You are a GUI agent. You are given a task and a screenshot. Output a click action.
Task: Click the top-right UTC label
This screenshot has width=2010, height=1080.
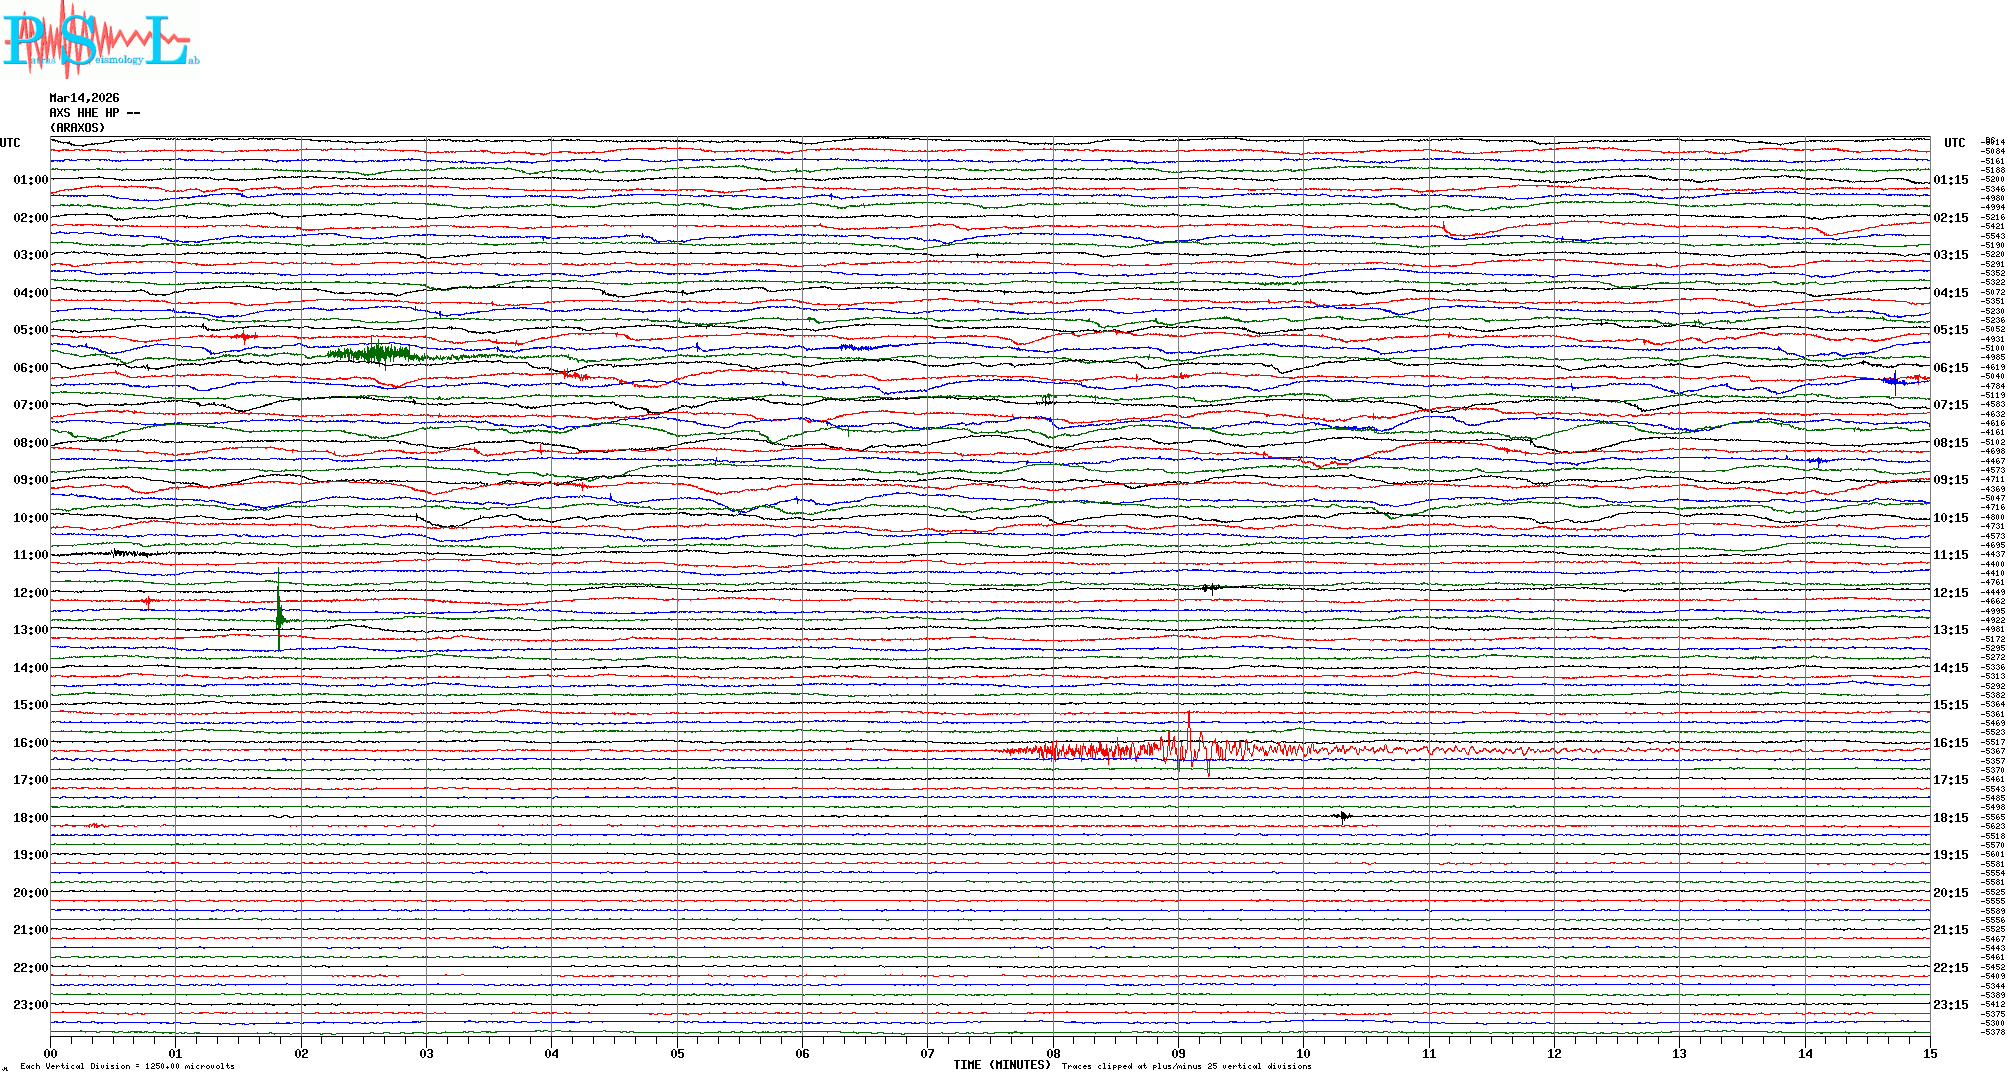[x=1954, y=143]
